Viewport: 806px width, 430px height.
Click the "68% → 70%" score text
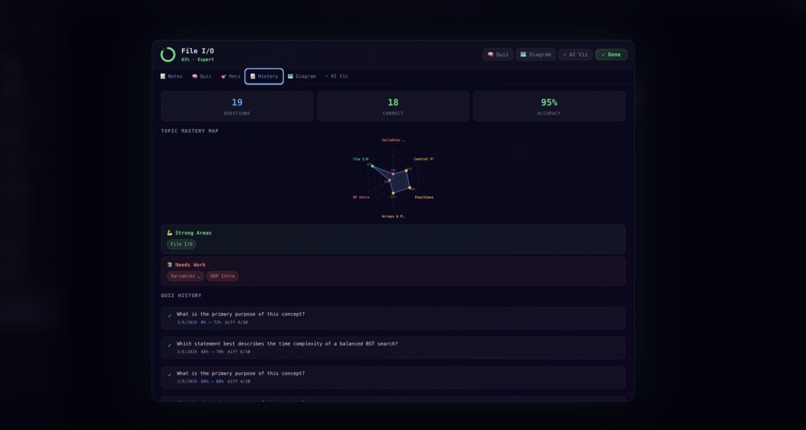point(212,352)
